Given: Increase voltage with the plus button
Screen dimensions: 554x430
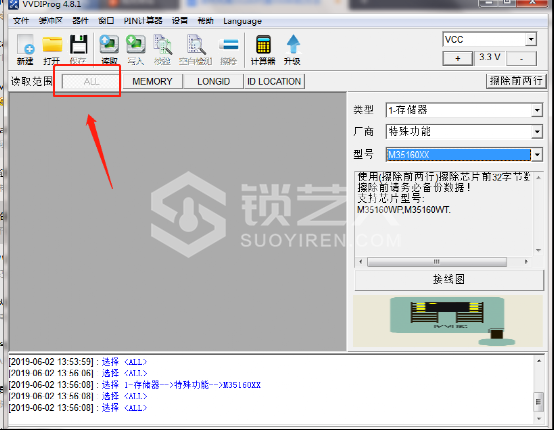Looking at the screenshot, I should coord(458,59).
